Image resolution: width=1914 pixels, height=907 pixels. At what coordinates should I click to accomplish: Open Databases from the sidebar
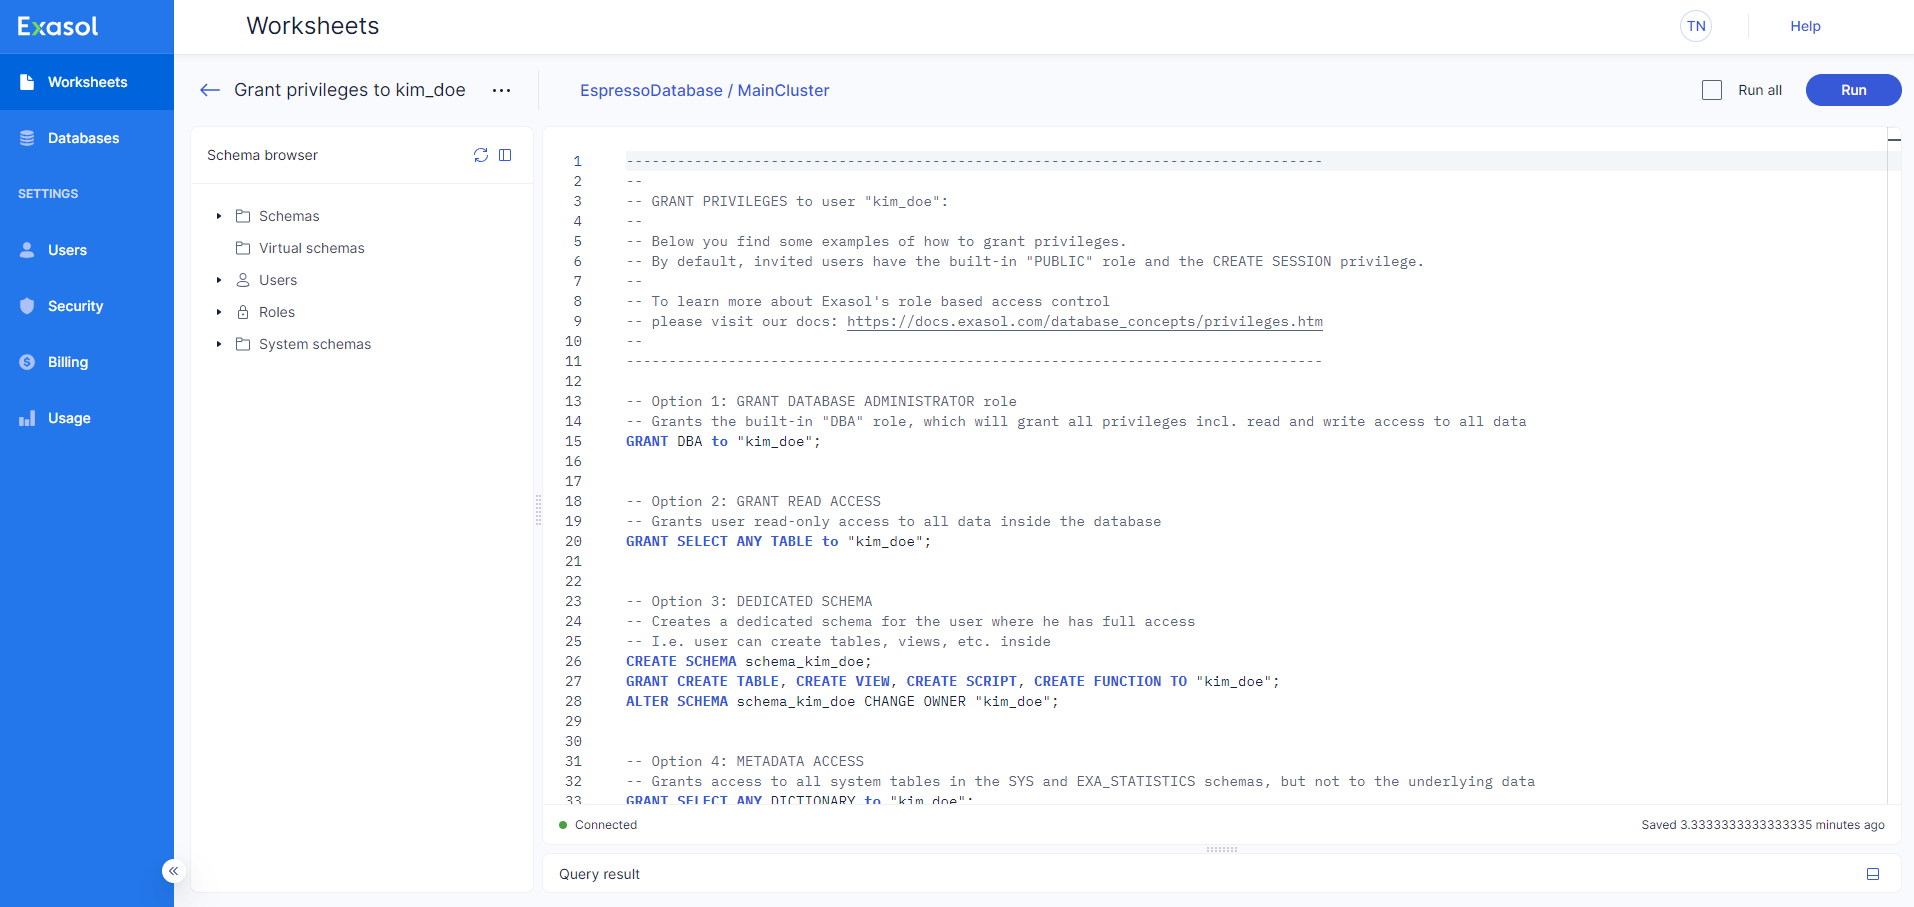point(83,138)
